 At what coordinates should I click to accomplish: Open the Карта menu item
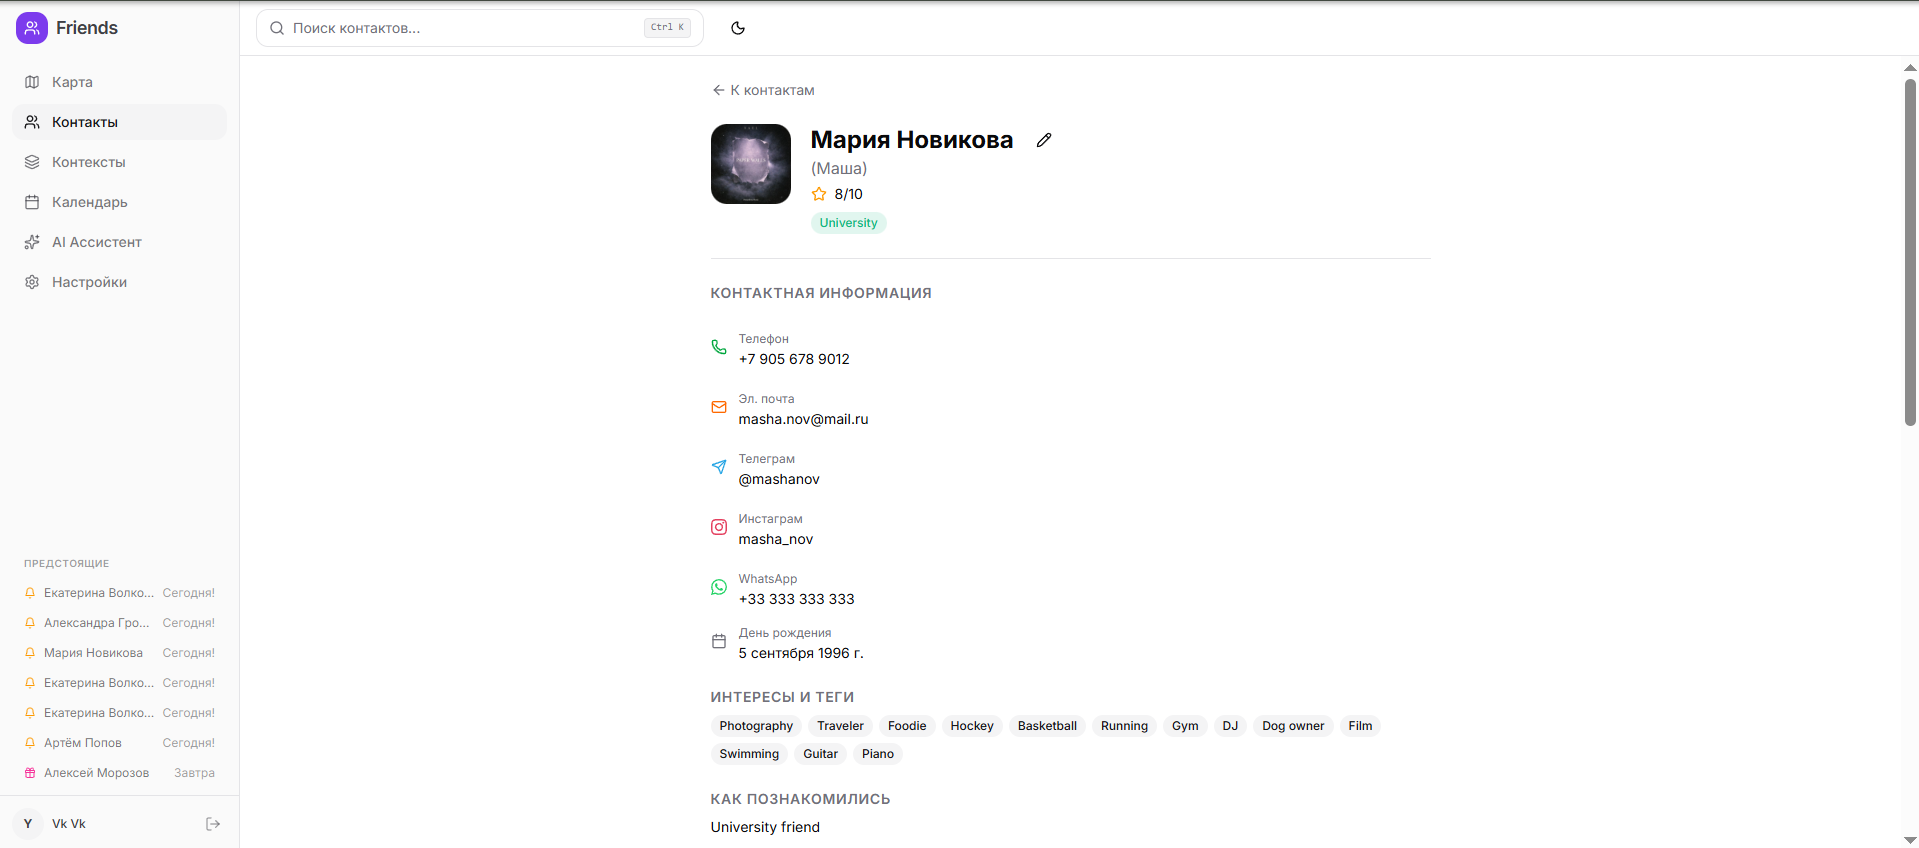(119, 82)
